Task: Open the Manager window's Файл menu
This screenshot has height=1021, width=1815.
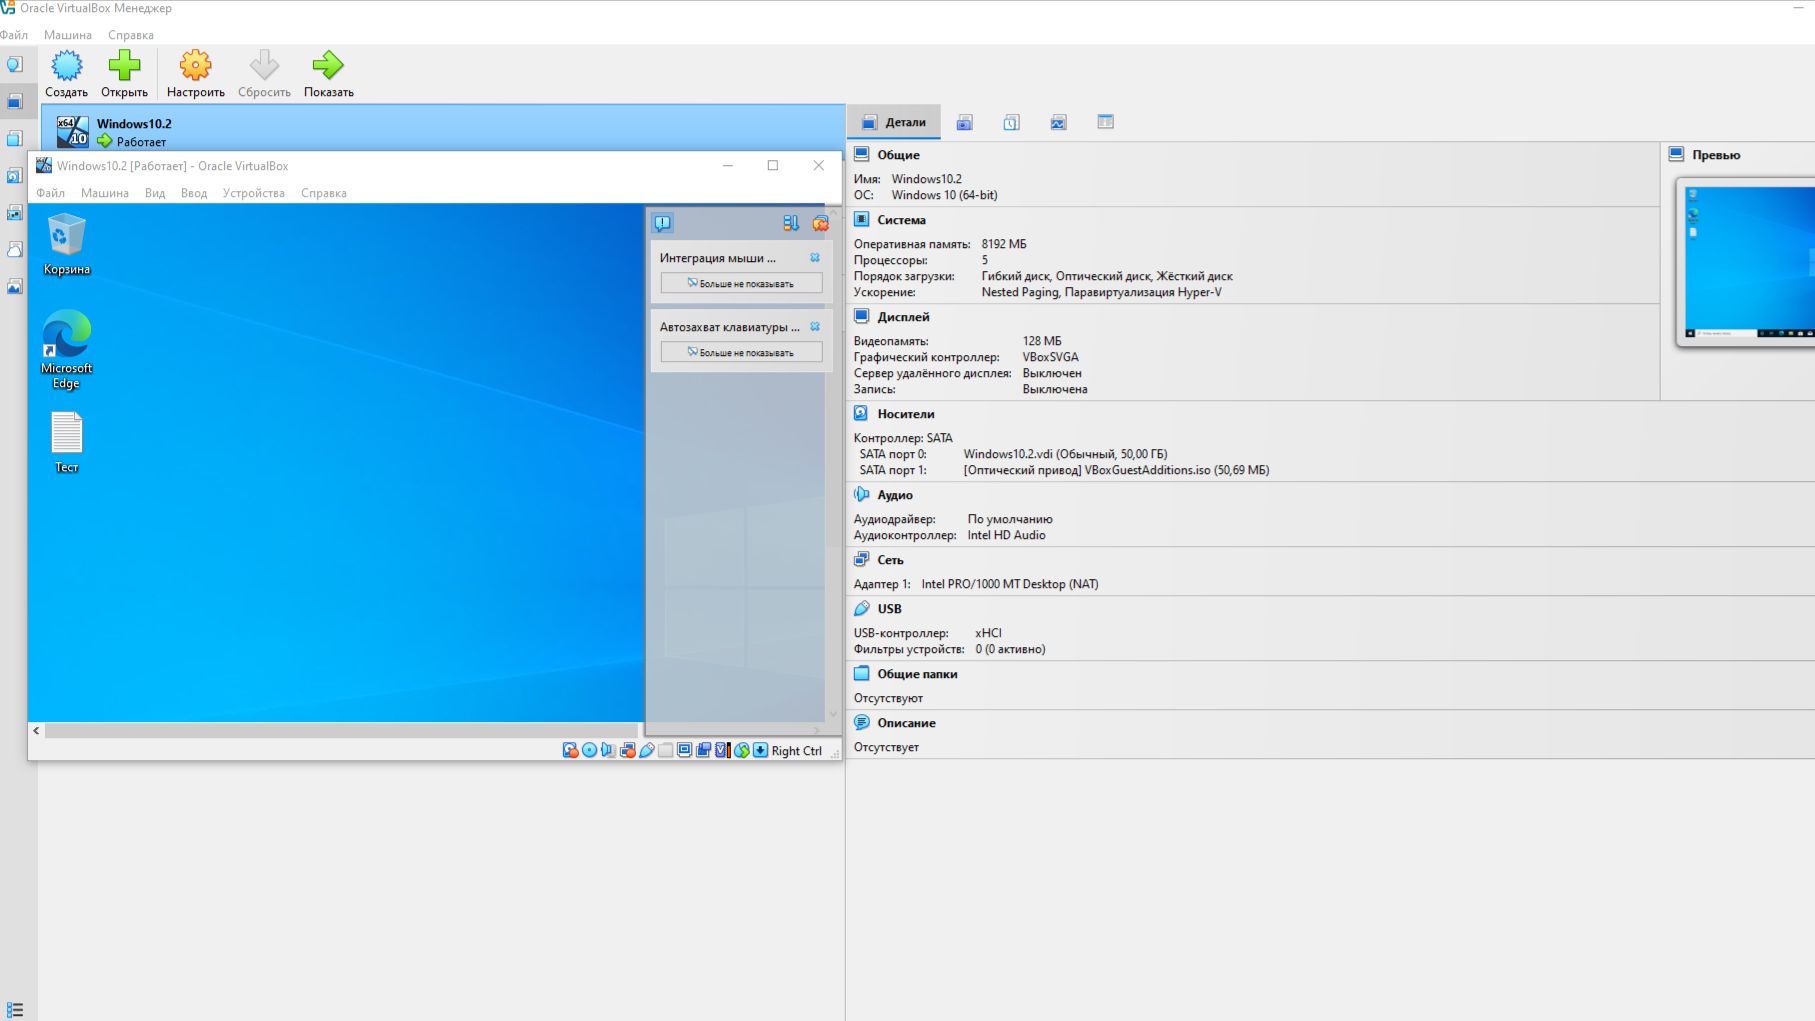Action: (x=14, y=35)
